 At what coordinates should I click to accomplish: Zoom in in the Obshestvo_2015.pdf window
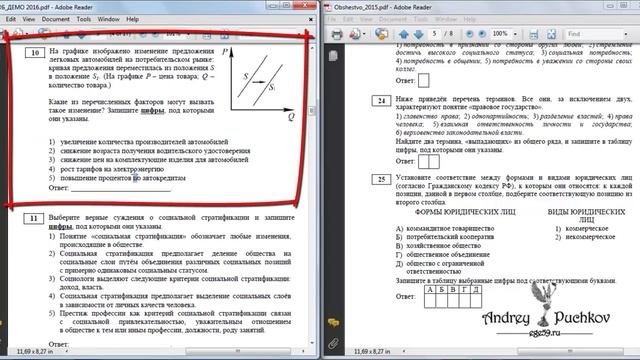point(482,34)
